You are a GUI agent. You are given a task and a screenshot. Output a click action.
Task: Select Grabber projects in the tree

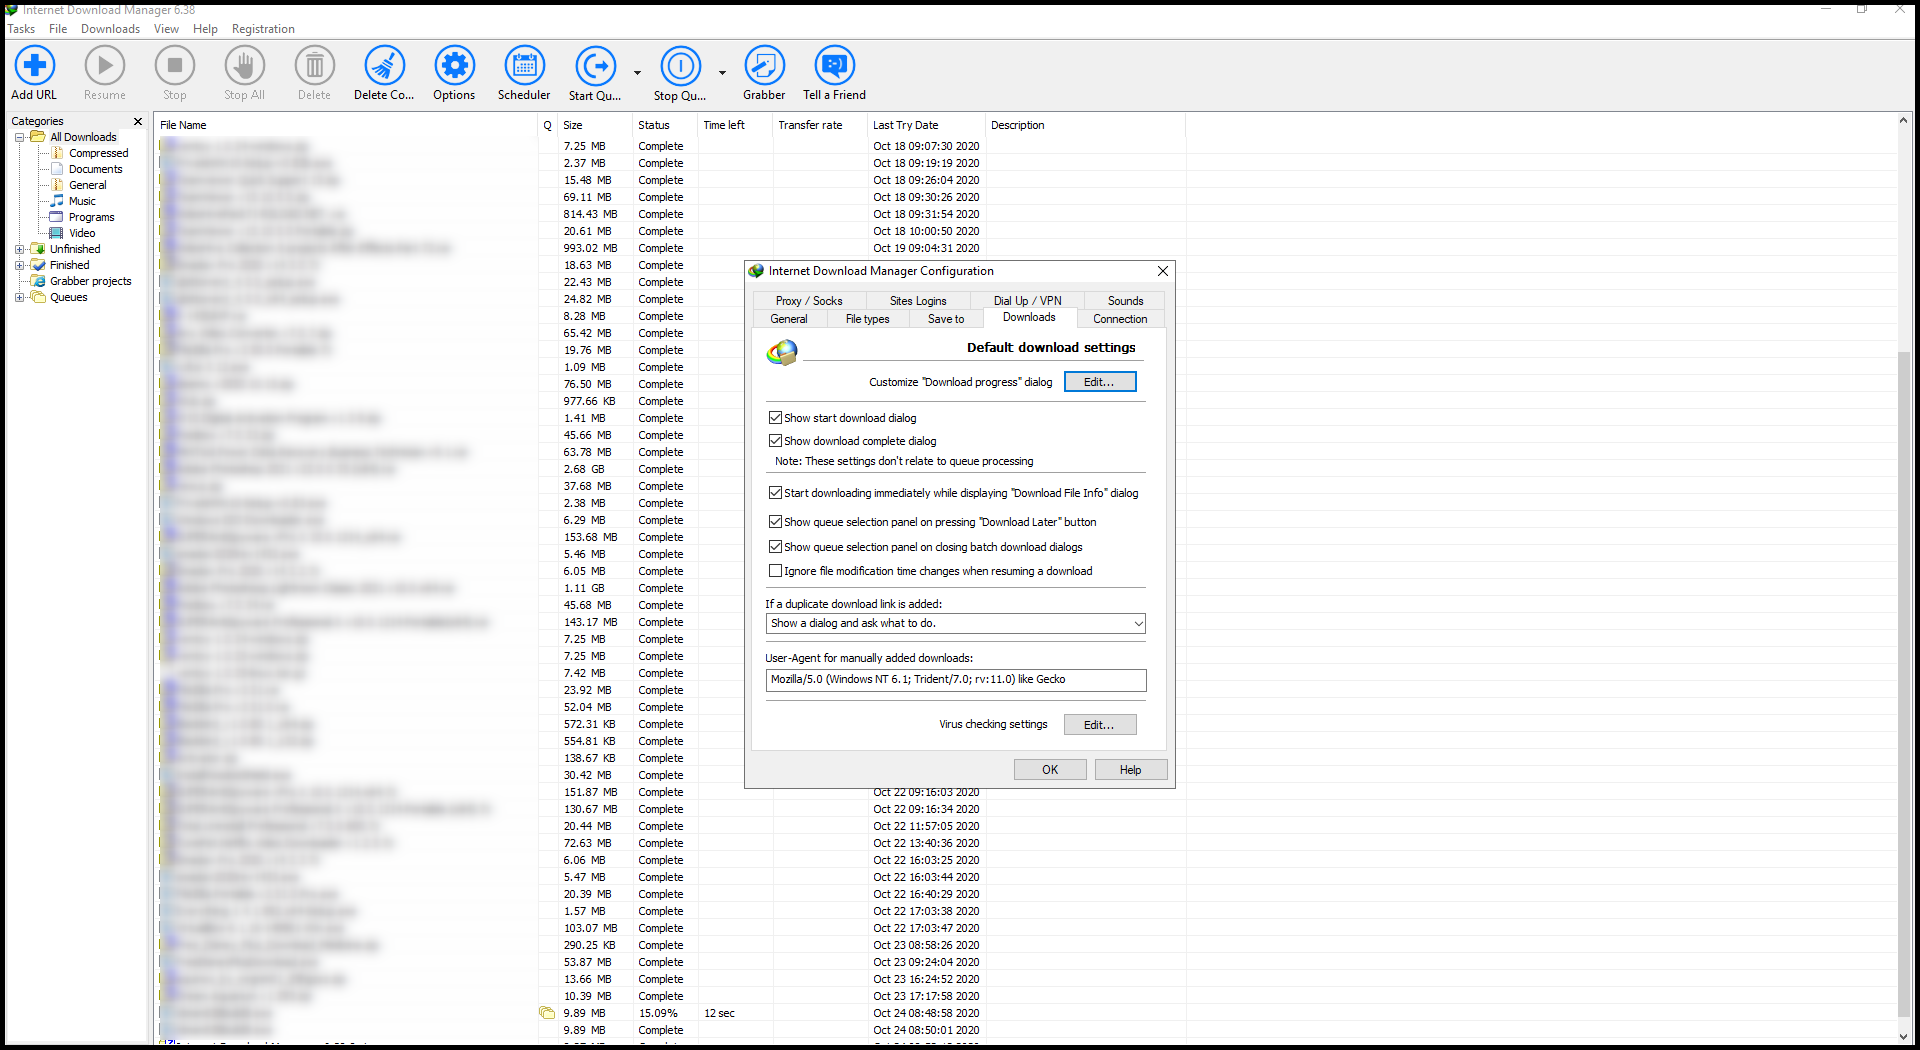(x=90, y=281)
